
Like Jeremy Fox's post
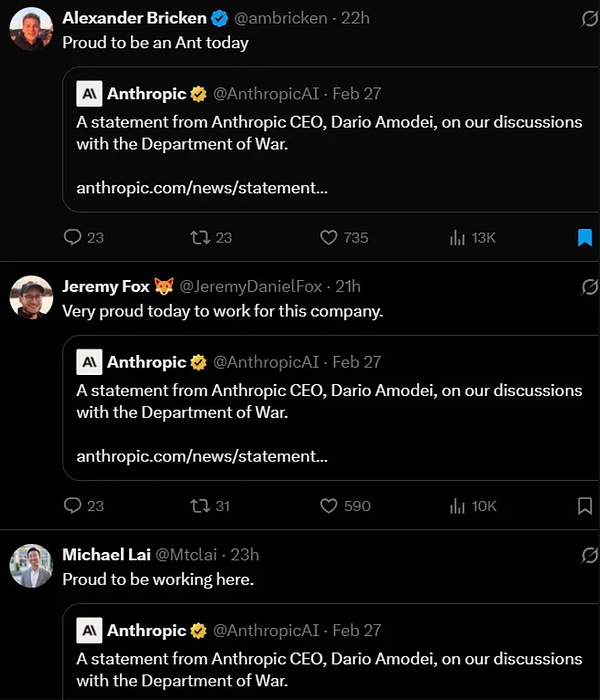[x=329, y=506]
